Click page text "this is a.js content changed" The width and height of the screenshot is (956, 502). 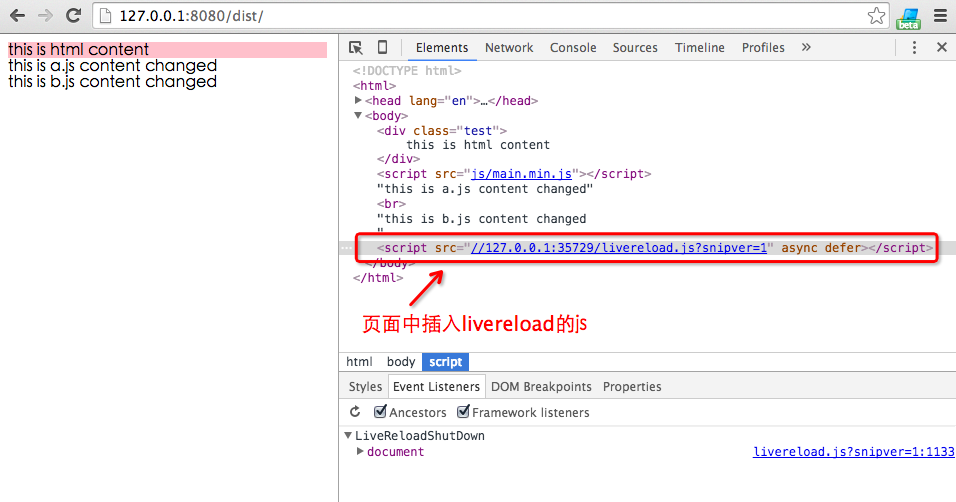[x=113, y=65]
